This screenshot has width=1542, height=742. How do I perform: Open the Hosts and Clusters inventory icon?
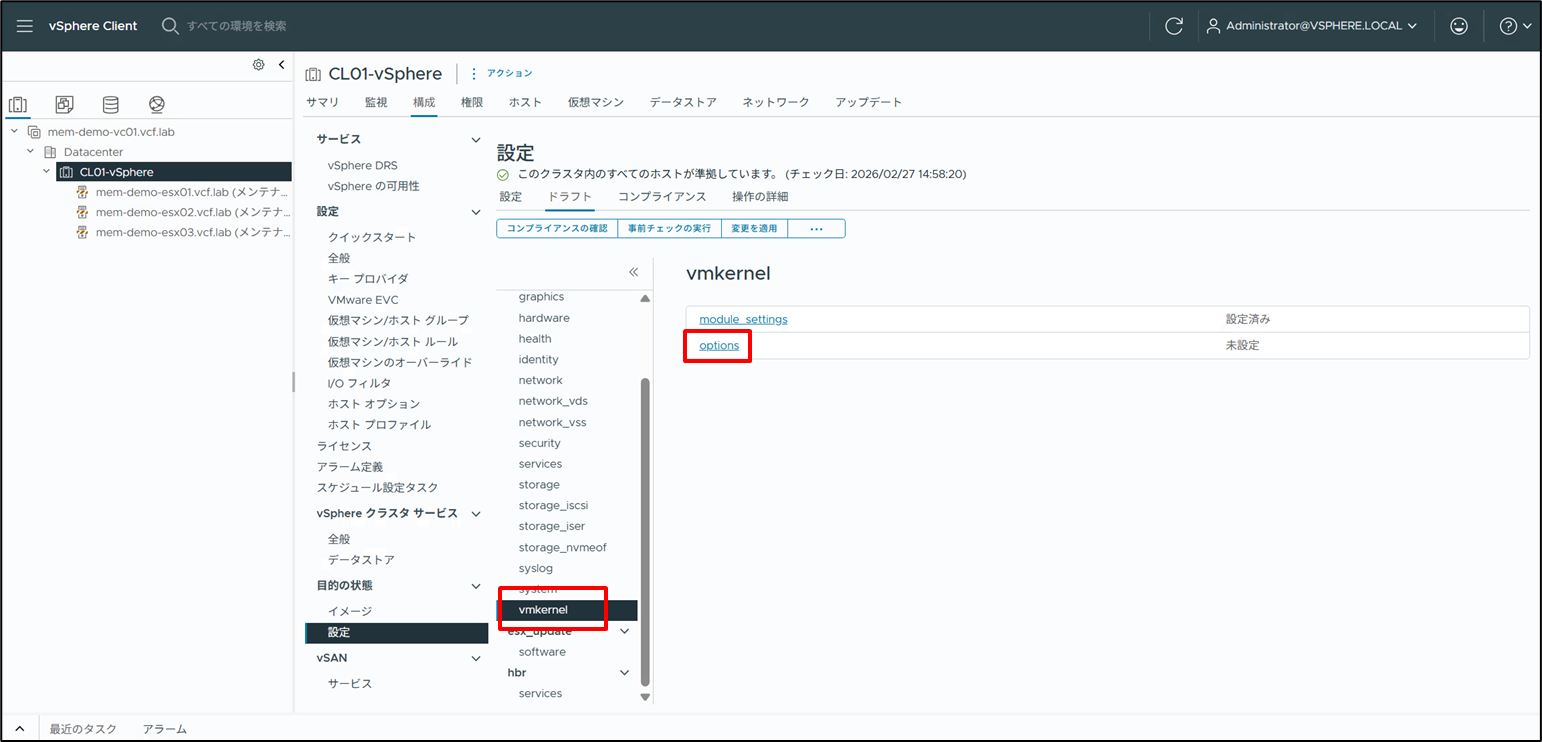pyautogui.click(x=17, y=103)
